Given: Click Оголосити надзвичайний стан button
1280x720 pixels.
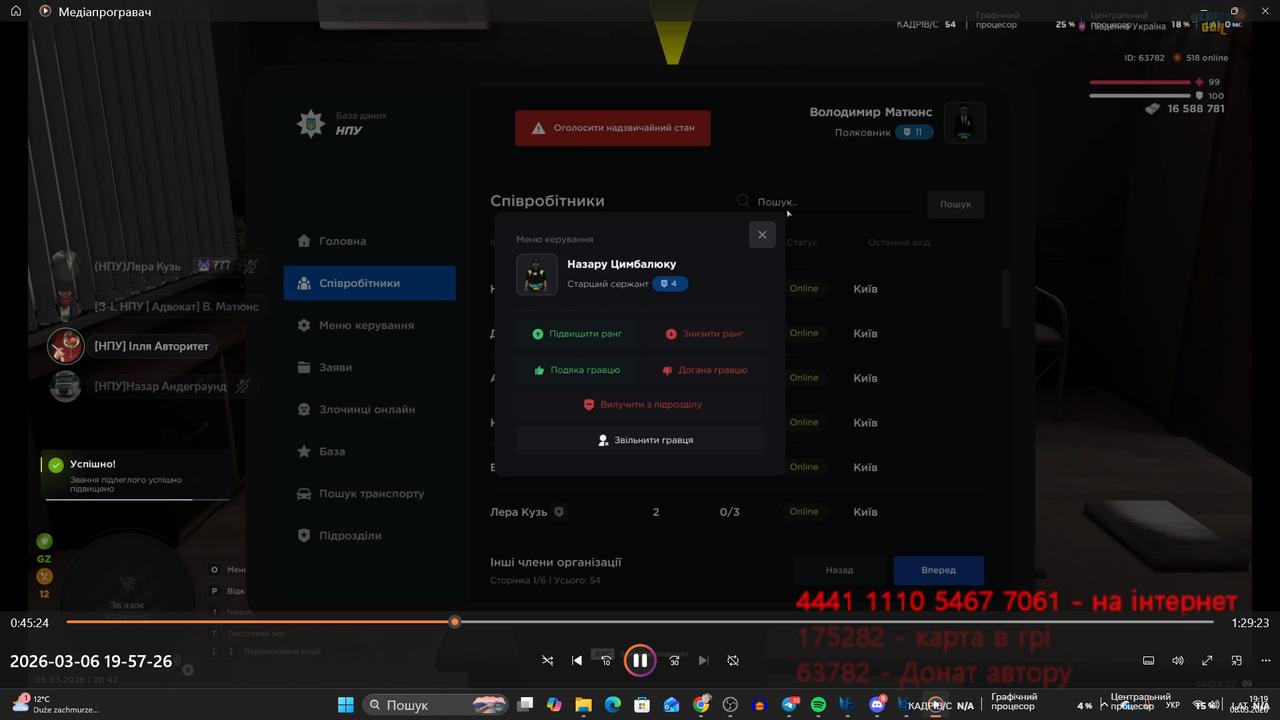Looking at the screenshot, I should (x=613, y=128).
